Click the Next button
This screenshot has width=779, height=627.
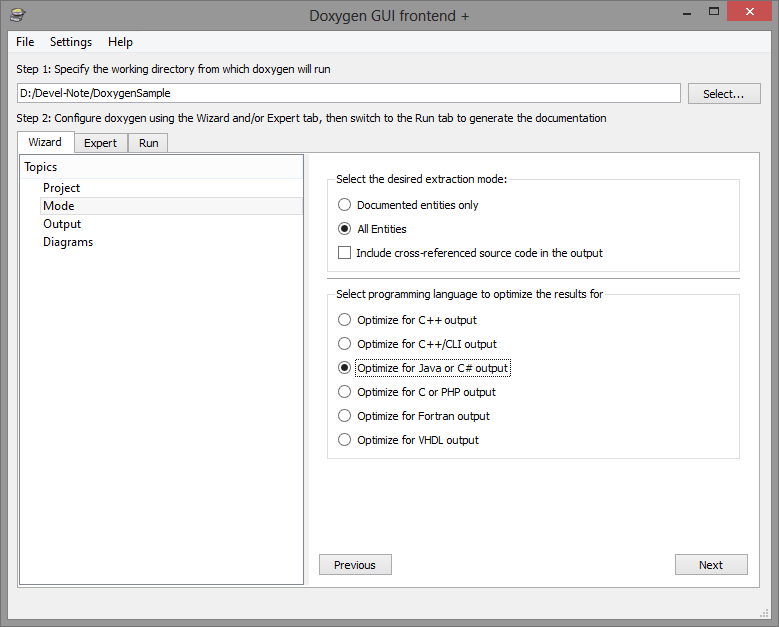coord(711,565)
